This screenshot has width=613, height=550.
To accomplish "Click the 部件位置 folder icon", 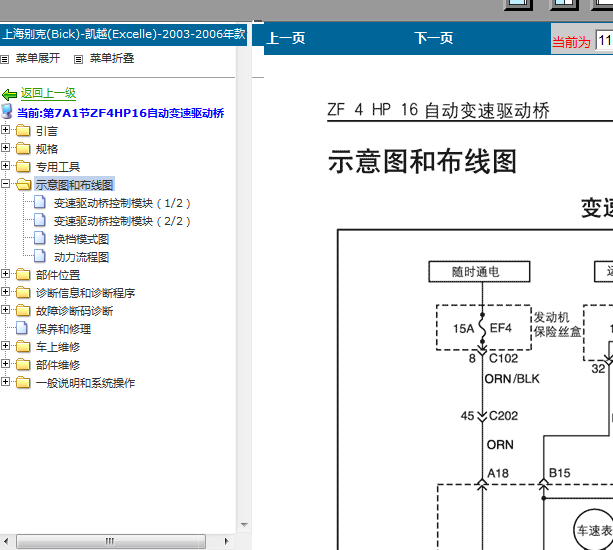I will (23, 274).
